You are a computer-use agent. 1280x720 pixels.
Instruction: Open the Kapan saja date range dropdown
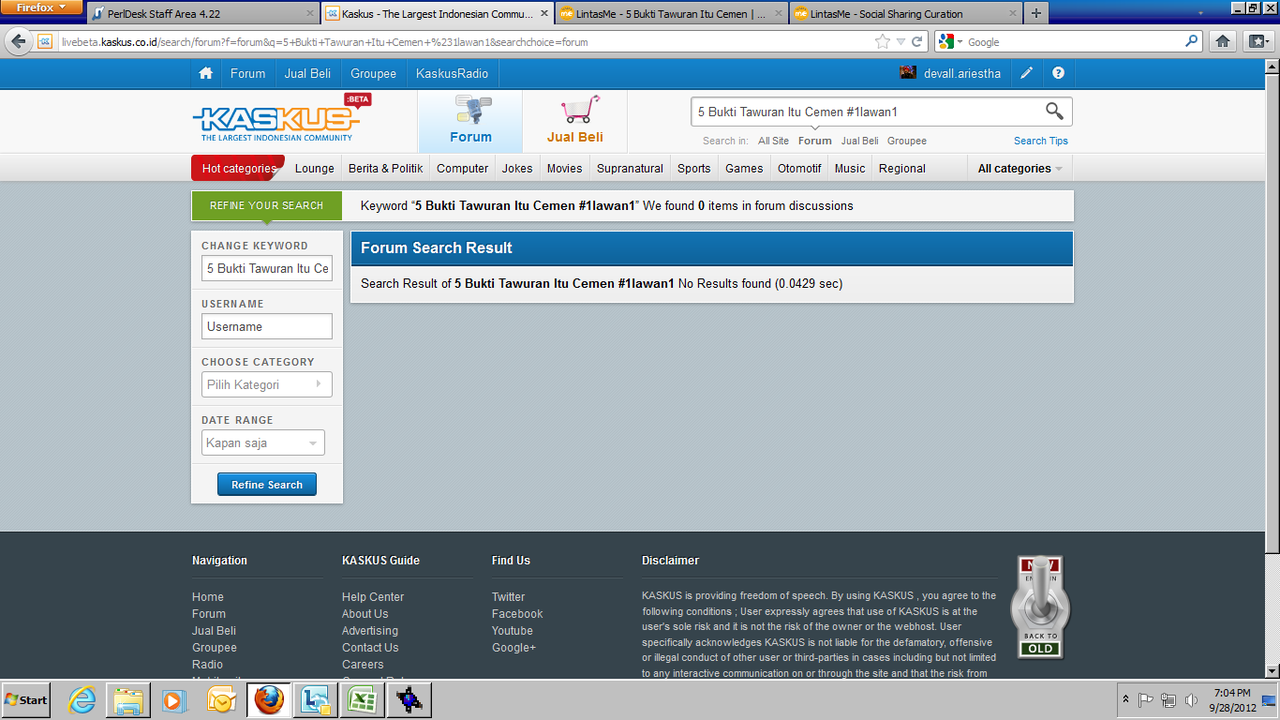[x=263, y=443]
